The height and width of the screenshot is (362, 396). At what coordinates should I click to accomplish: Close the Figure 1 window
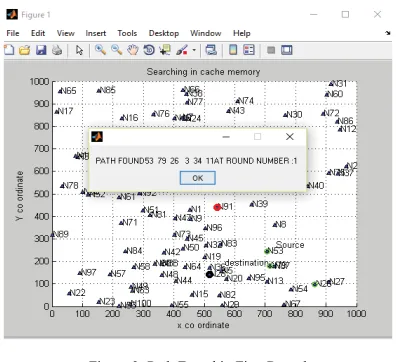pos(377,14)
